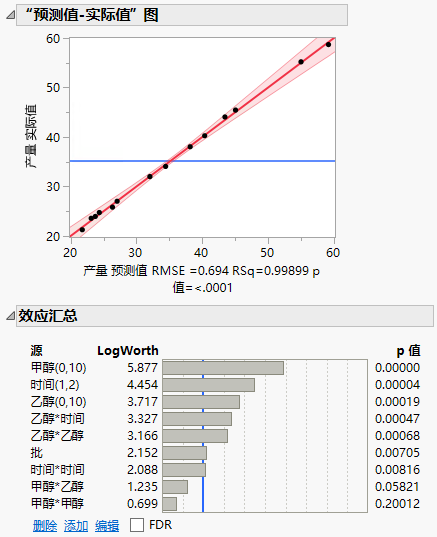Screen dimensions: 437x537
Task: Click LogWorth value 3.166
Action: tap(142, 436)
